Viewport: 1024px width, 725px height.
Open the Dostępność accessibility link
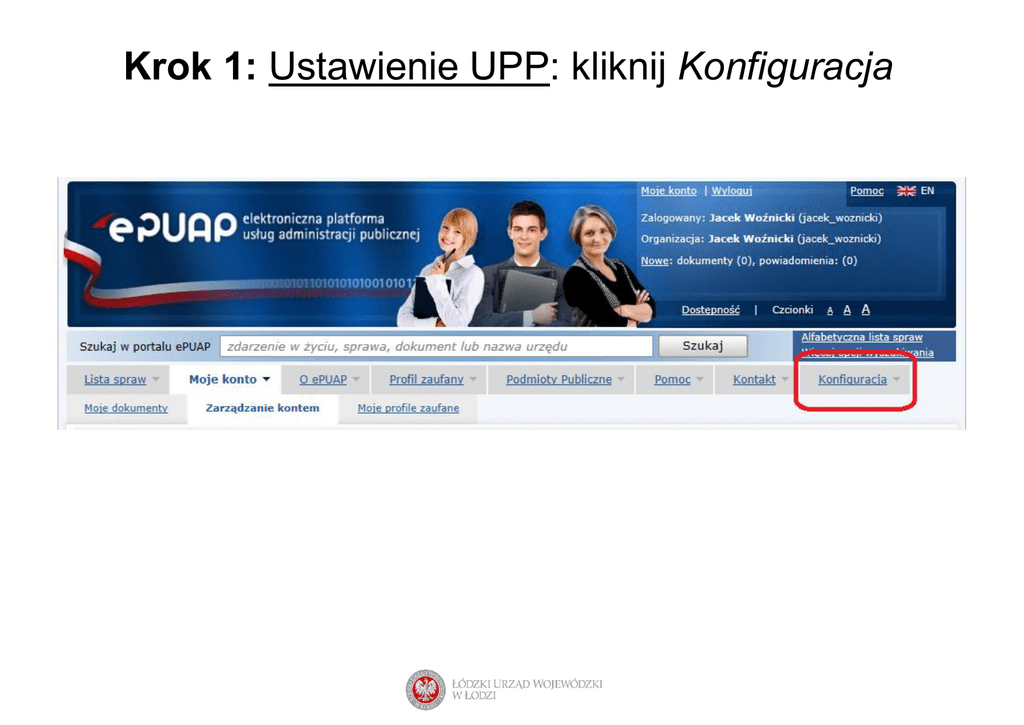click(710, 310)
